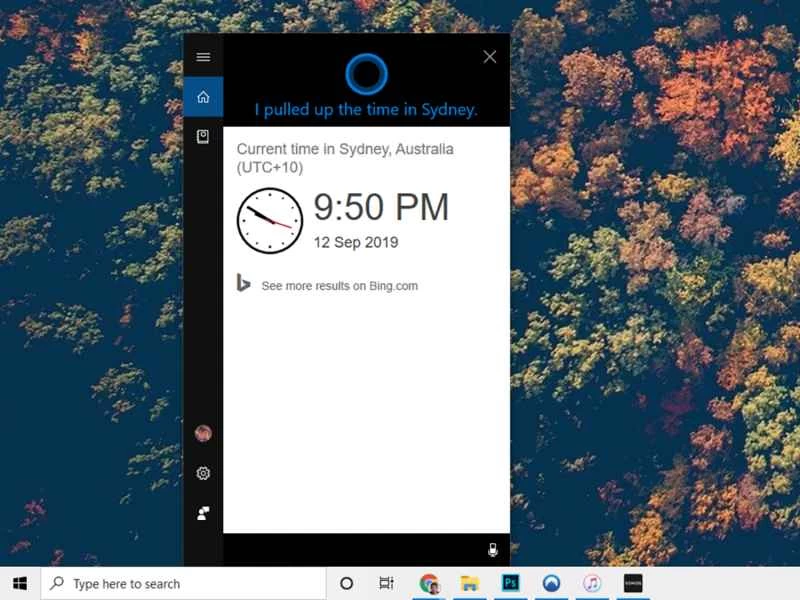Activate the microphone icon in Cortana

491,549
